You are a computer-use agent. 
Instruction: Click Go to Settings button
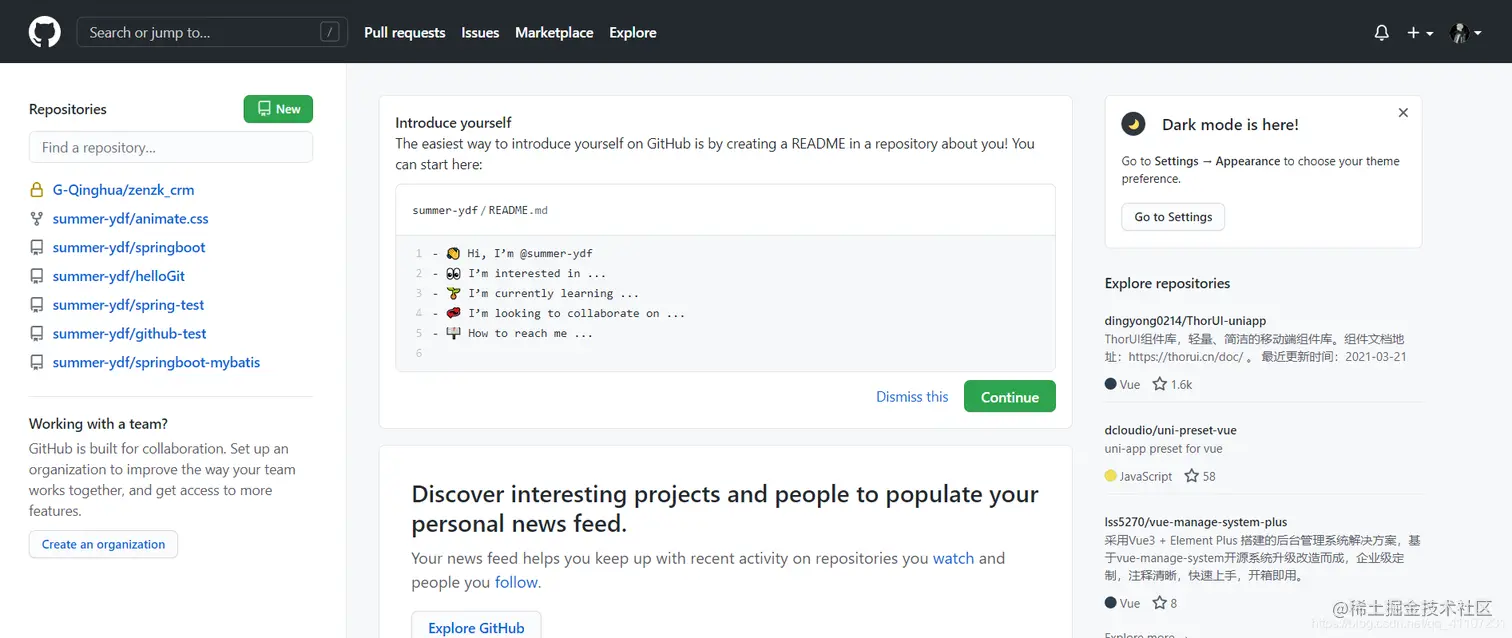pos(1173,217)
